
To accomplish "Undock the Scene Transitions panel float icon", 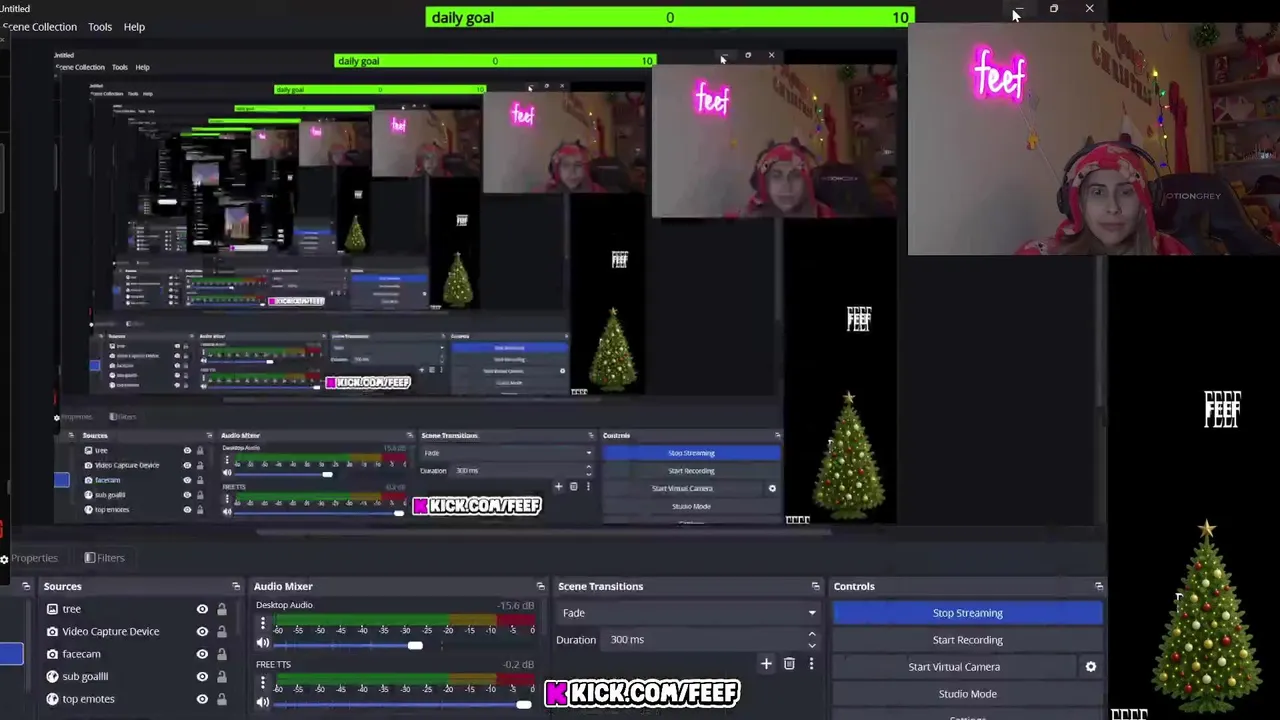I will (x=815, y=586).
